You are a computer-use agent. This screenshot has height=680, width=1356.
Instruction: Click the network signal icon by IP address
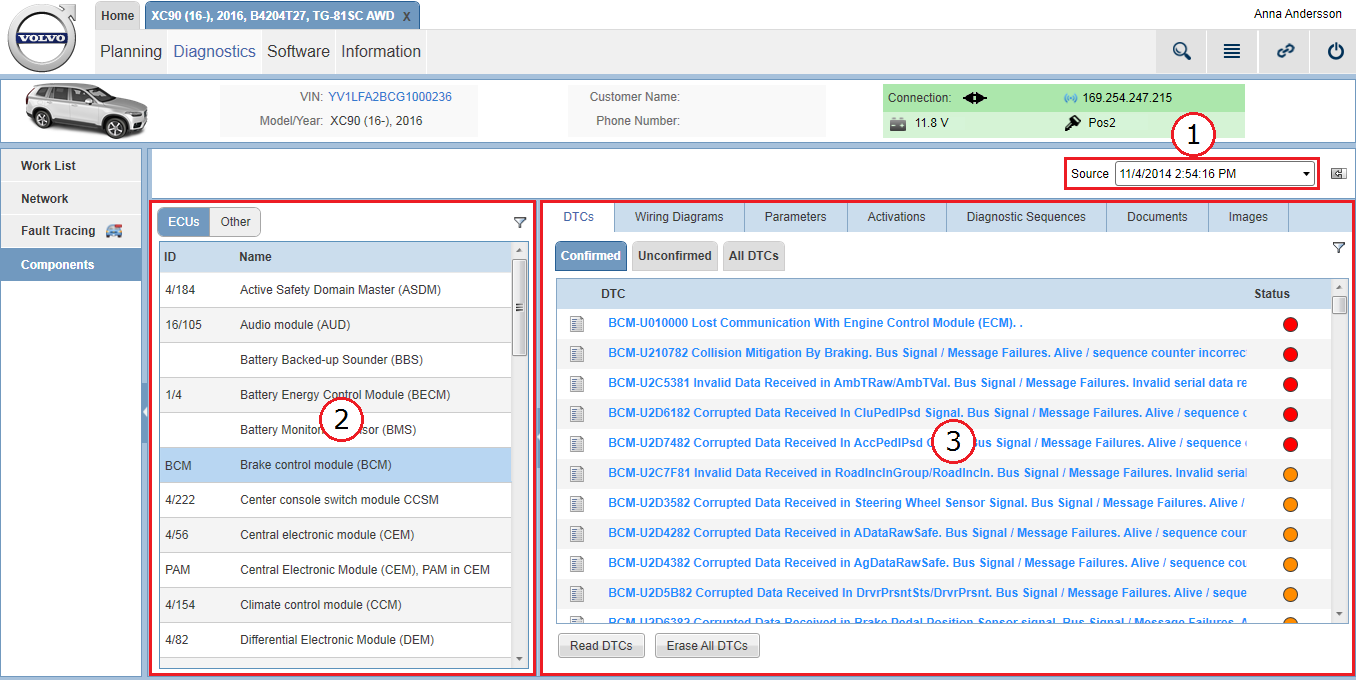tap(1070, 98)
